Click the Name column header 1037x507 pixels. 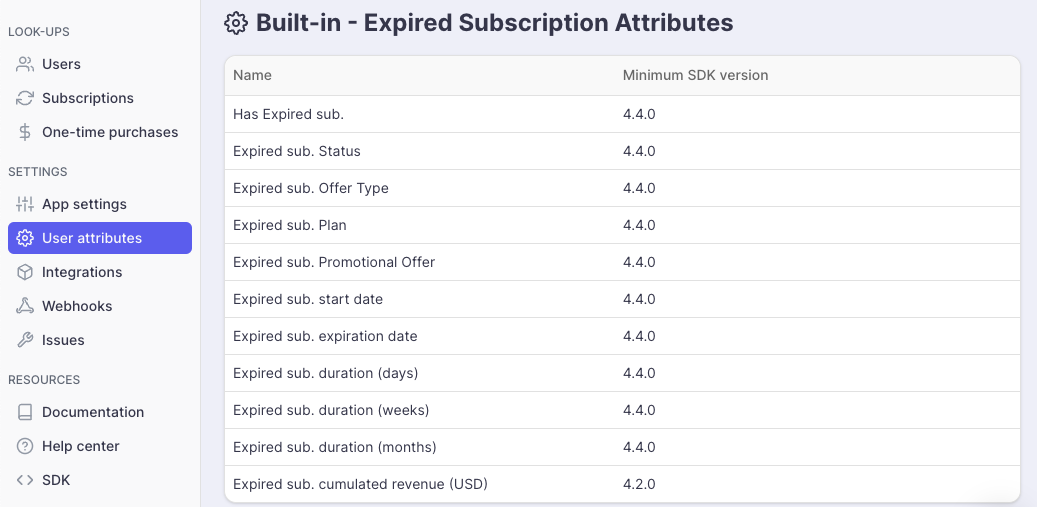(252, 75)
